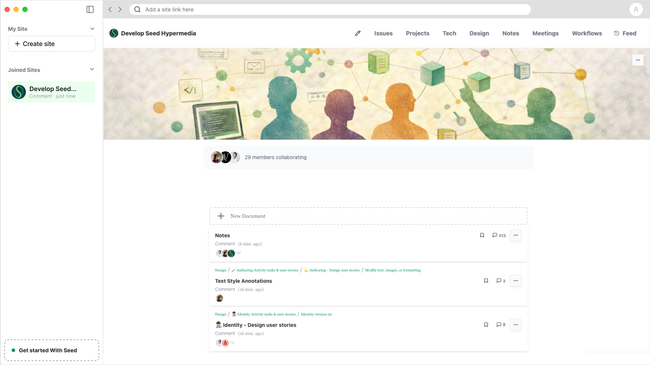This screenshot has height=365, width=650.
Task: Go back with the left arrow
Action: click(110, 9)
